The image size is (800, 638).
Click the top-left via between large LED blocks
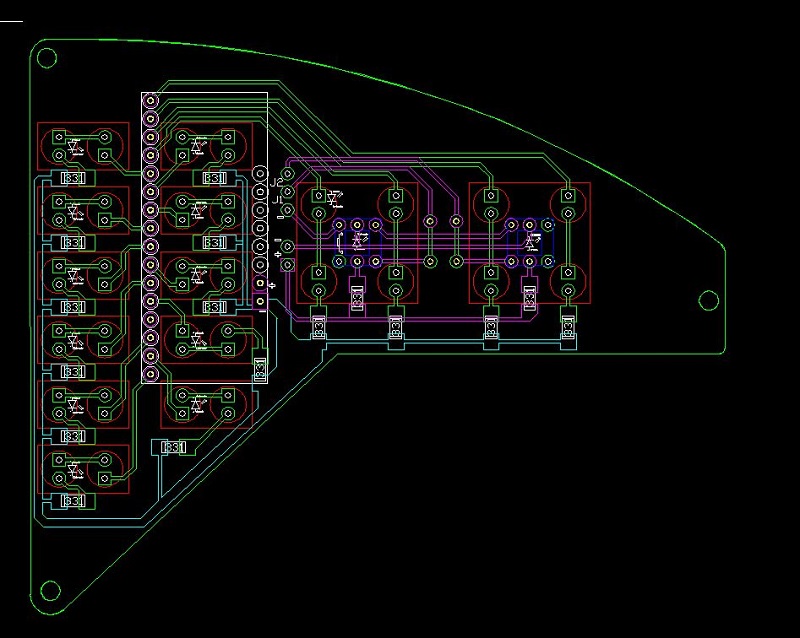[430, 221]
